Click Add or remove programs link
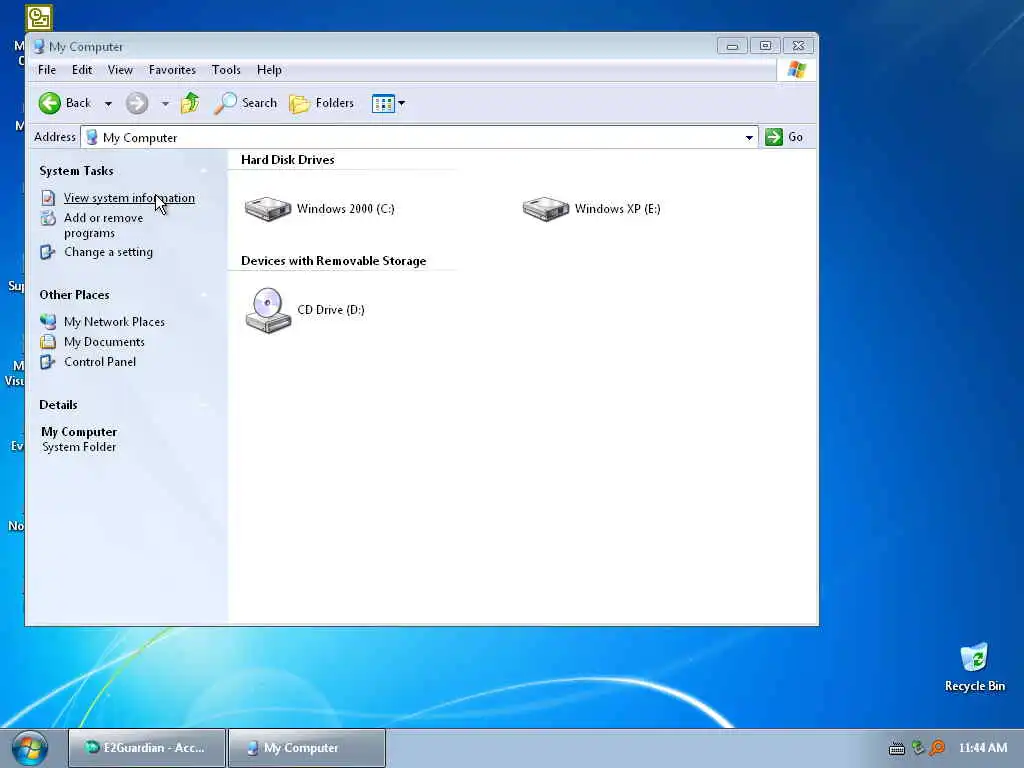 point(103,225)
